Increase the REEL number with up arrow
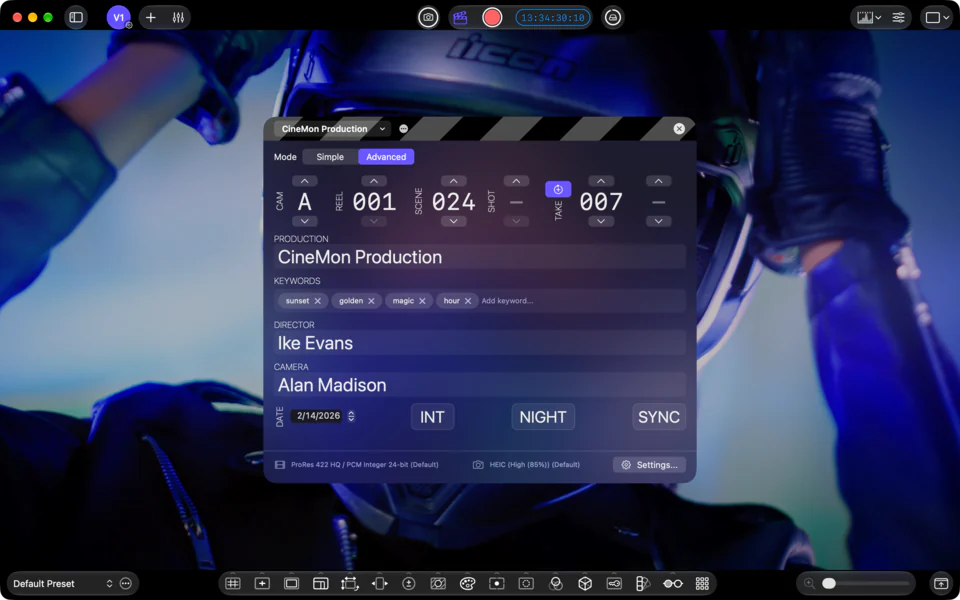Screen dimensions: 960x600 click(374, 181)
